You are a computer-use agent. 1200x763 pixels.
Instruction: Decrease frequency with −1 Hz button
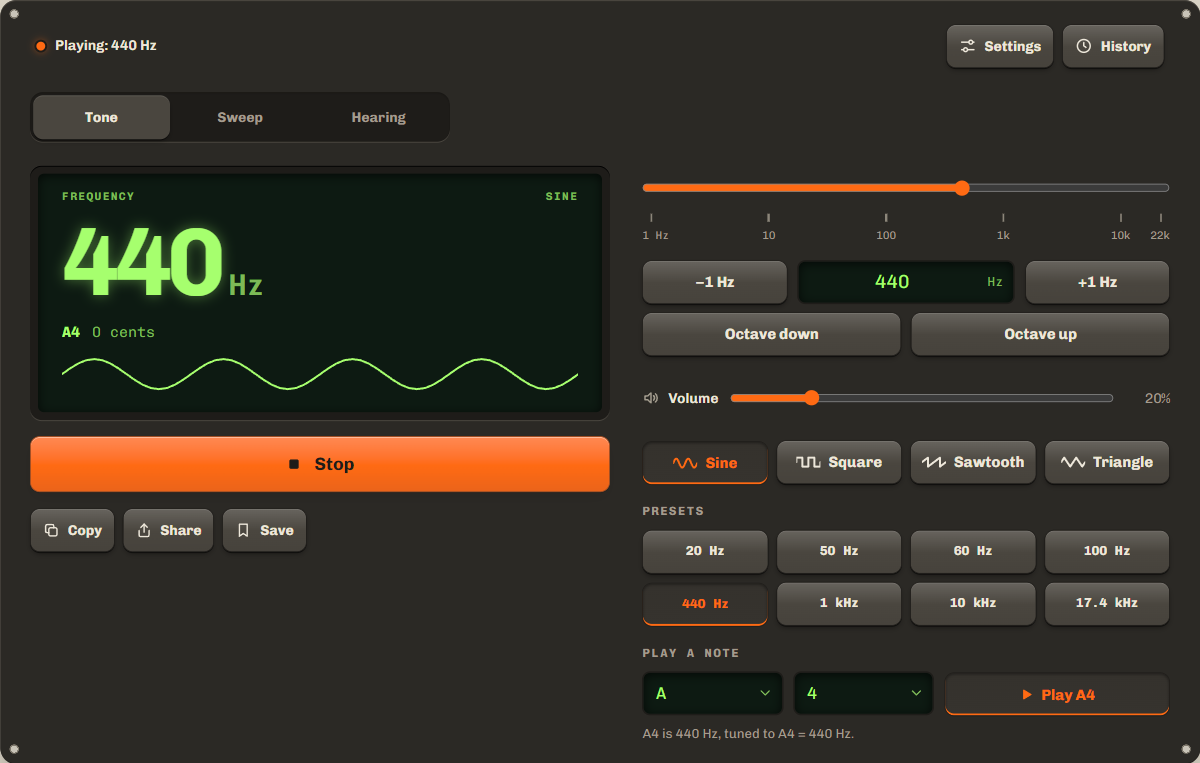click(715, 282)
